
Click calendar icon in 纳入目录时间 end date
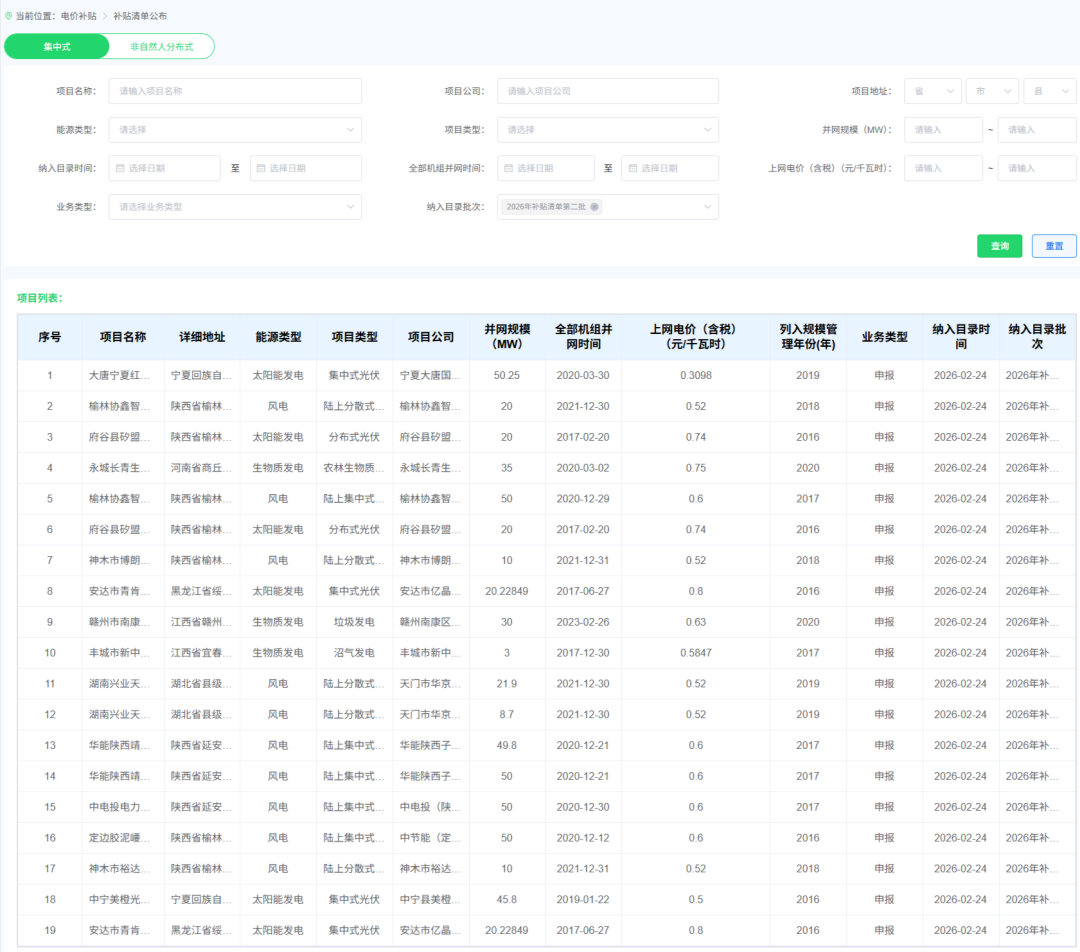click(x=261, y=168)
